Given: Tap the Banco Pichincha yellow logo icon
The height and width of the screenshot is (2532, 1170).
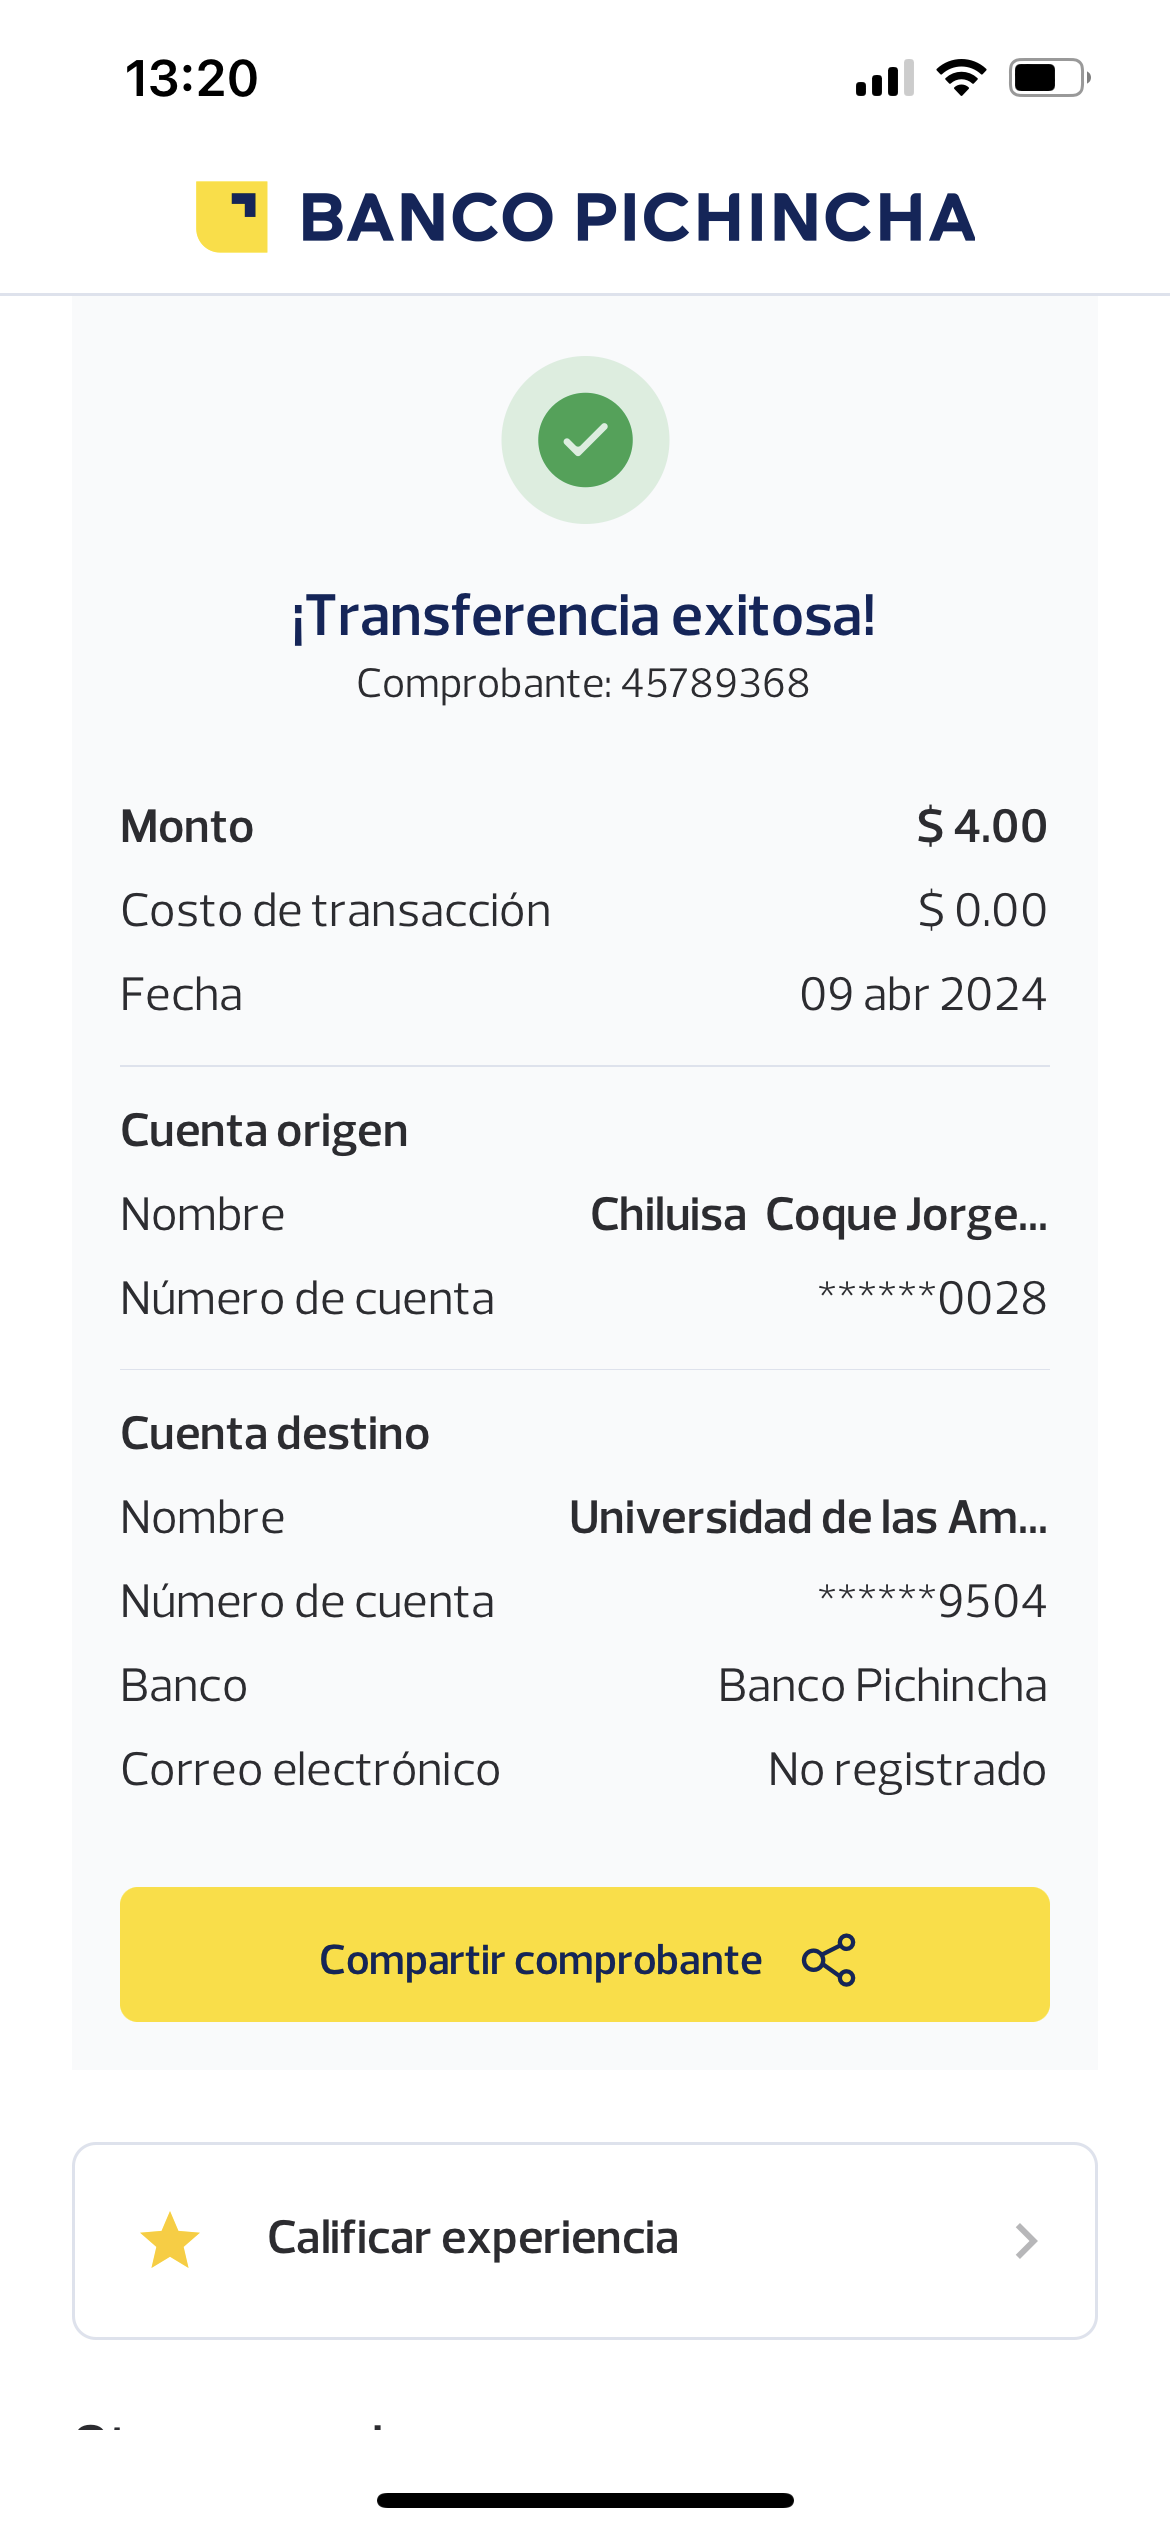Looking at the screenshot, I should coord(232,217).
